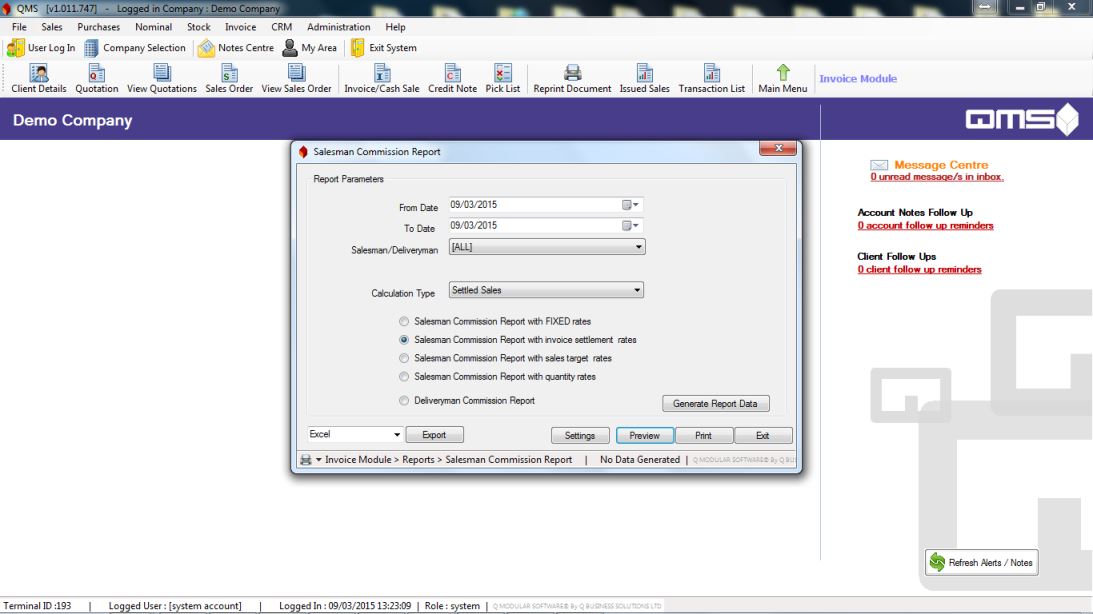Click the Print button
Image resolution: width=1093 pixels, height=614 pixels.
[x=703, y=436]
